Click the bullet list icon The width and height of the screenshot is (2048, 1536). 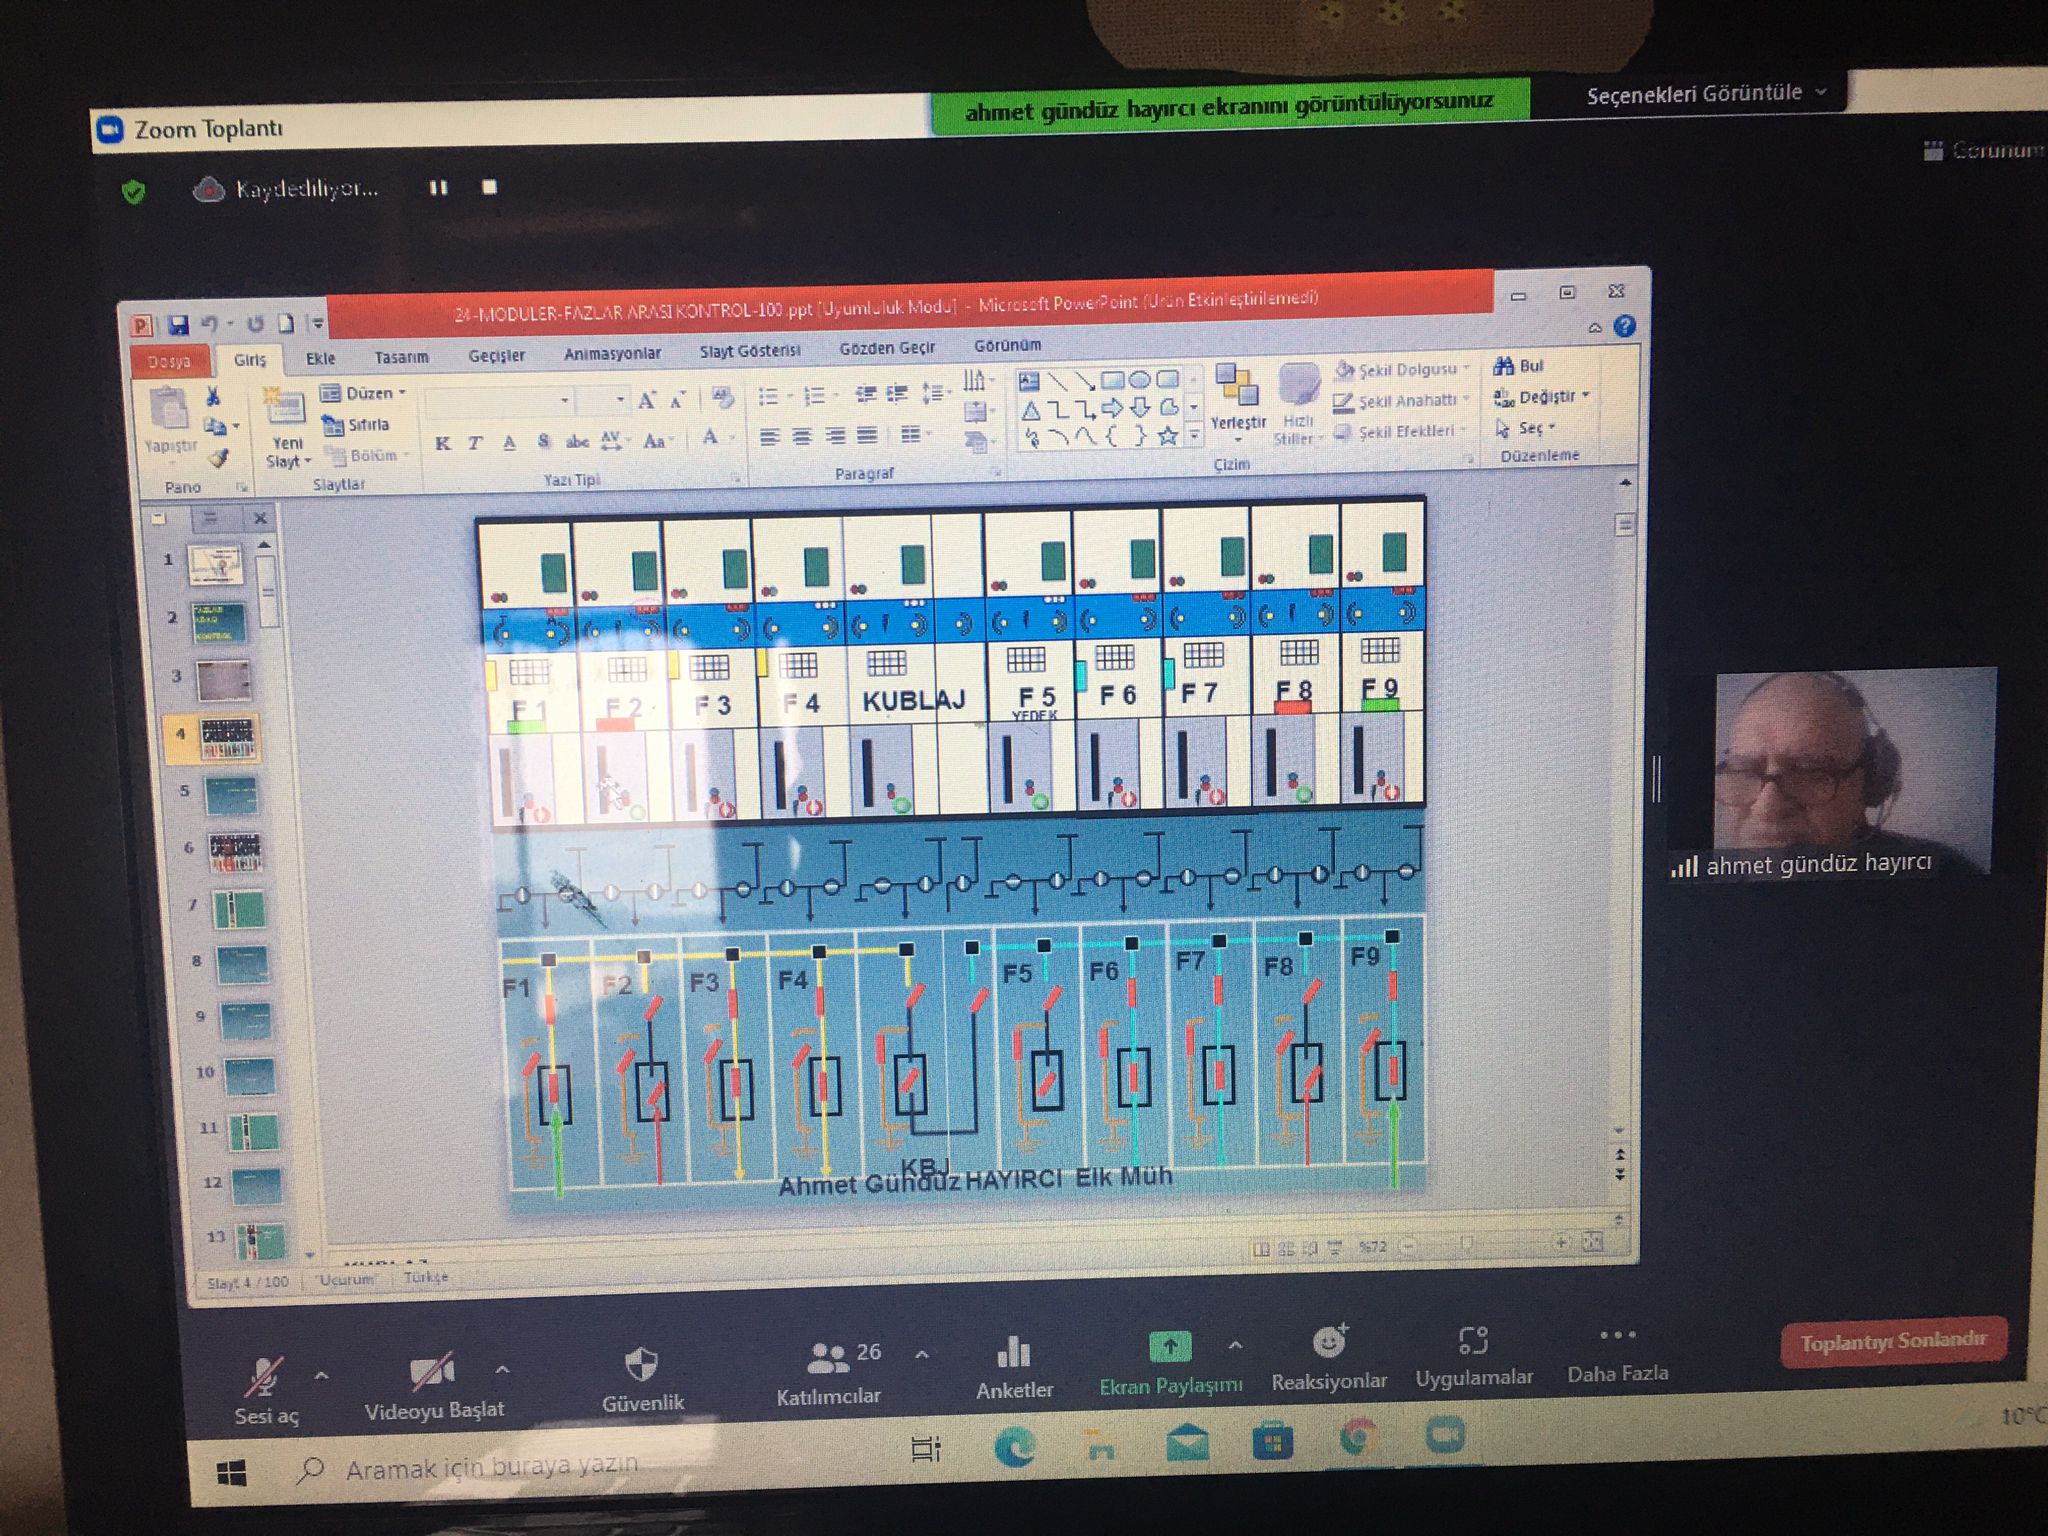click(768, 397)
